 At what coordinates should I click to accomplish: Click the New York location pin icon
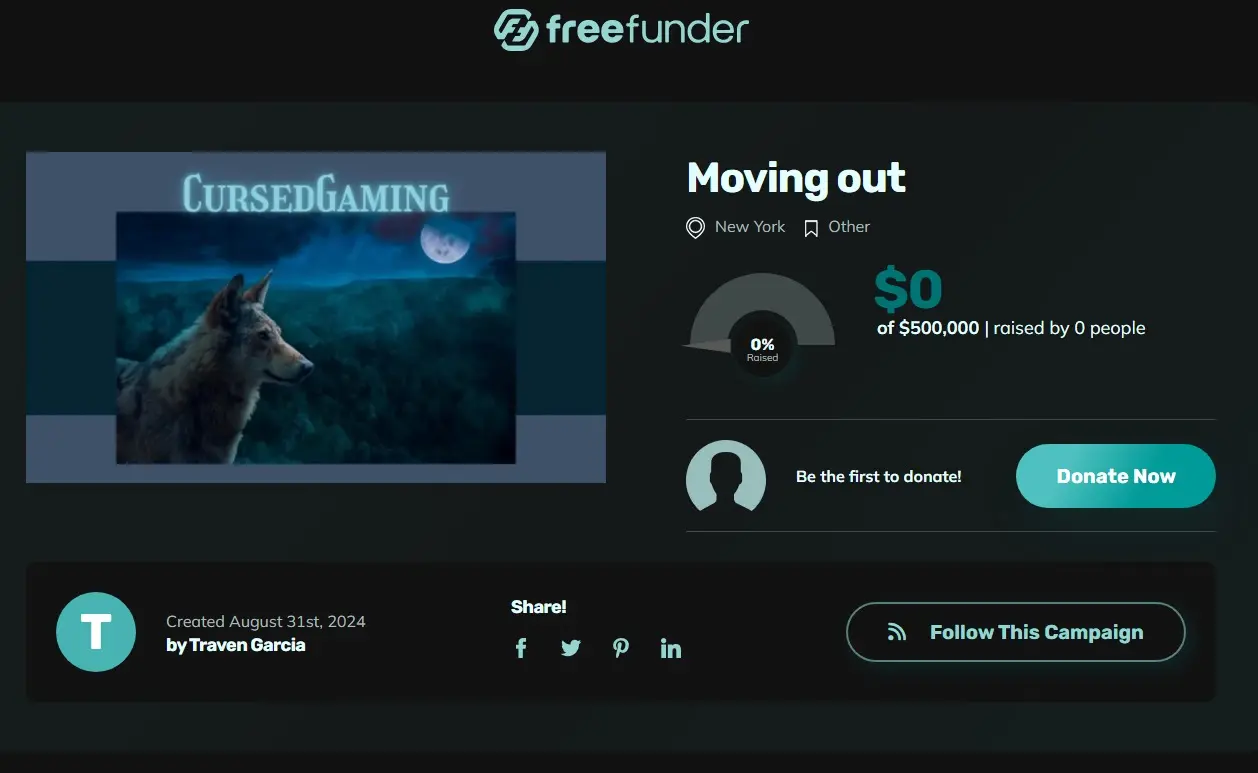pos(695,228)
